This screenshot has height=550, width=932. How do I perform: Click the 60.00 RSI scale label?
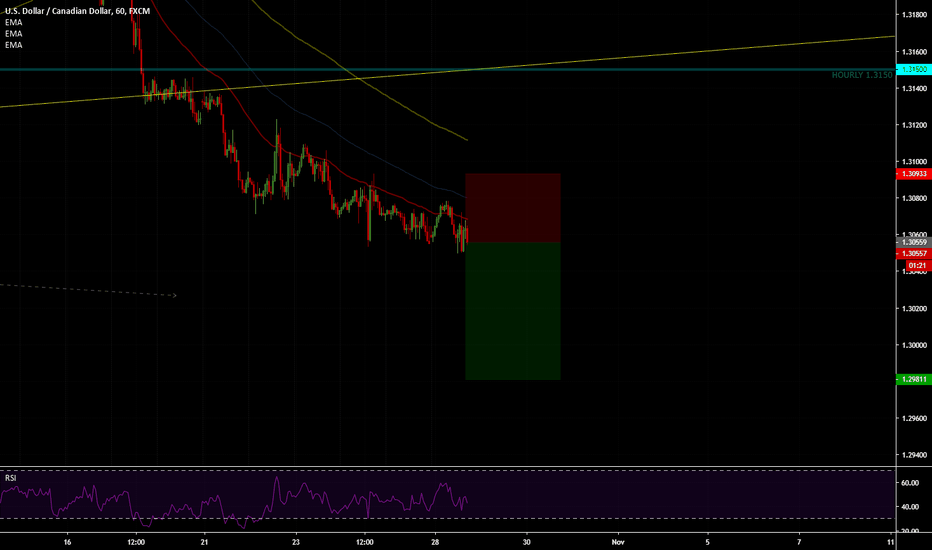click(910, 483)
